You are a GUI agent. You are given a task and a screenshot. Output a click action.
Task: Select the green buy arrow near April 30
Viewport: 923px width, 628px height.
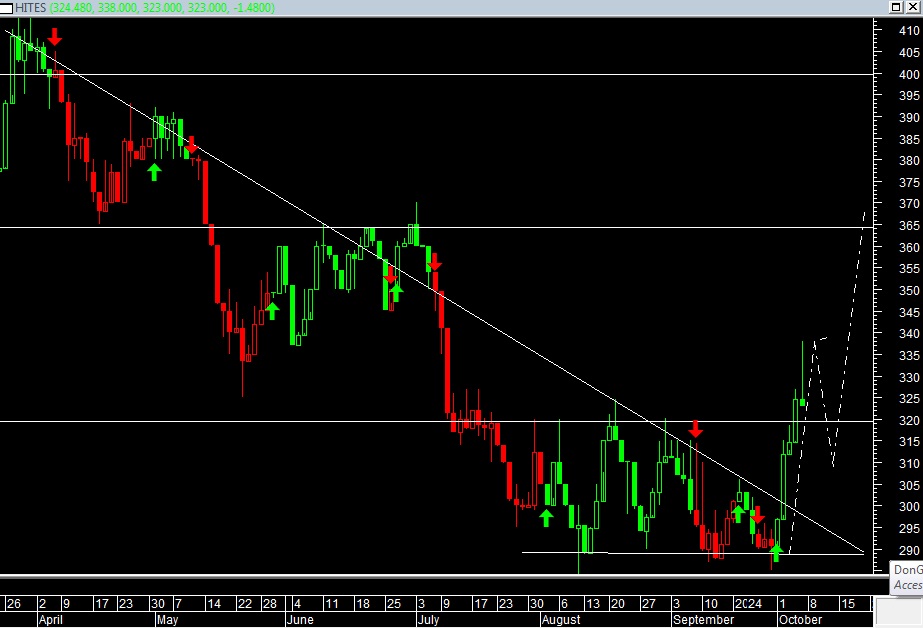point(154,172)
